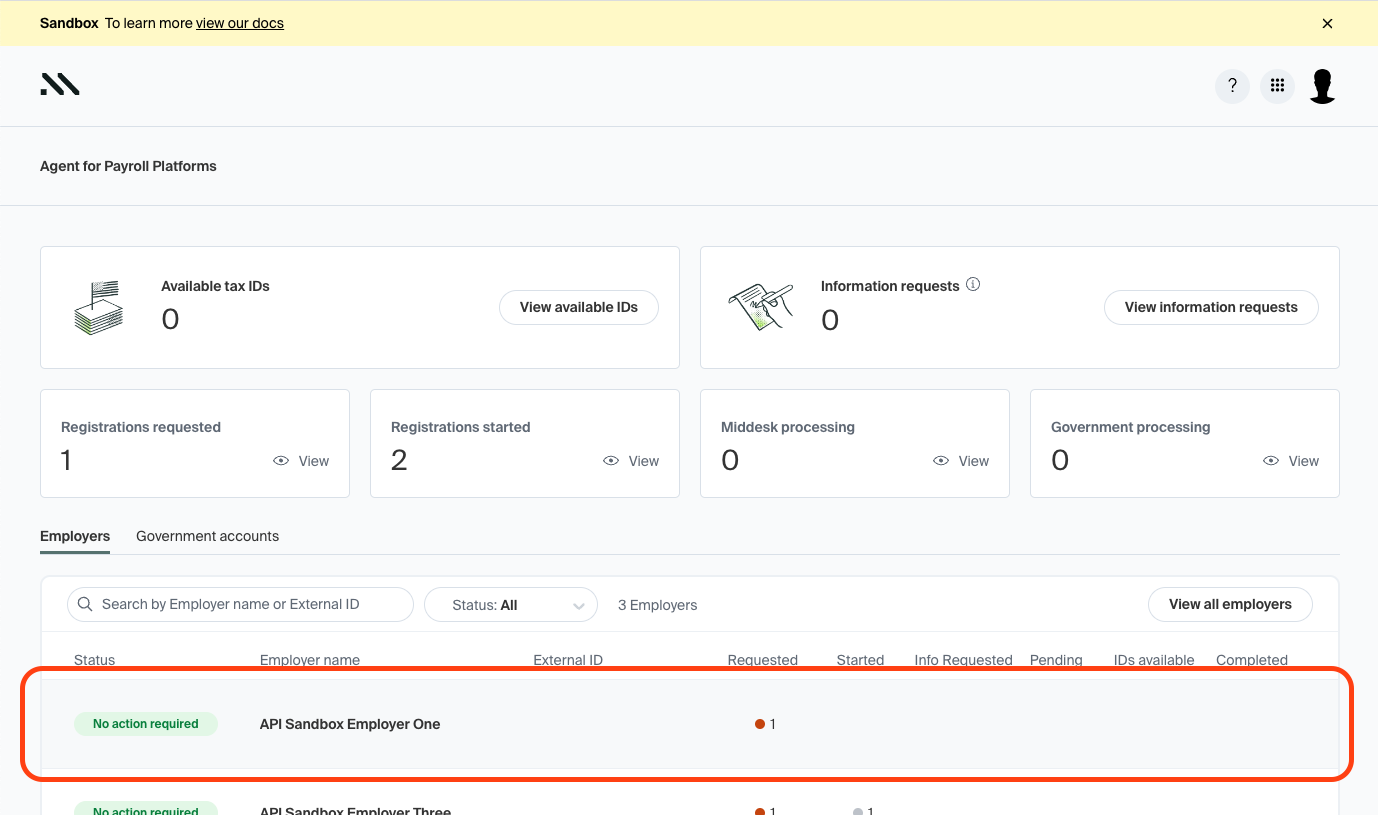Open the help question mark icon
The image size is (1378, 815).
(x=1232, y=86)
